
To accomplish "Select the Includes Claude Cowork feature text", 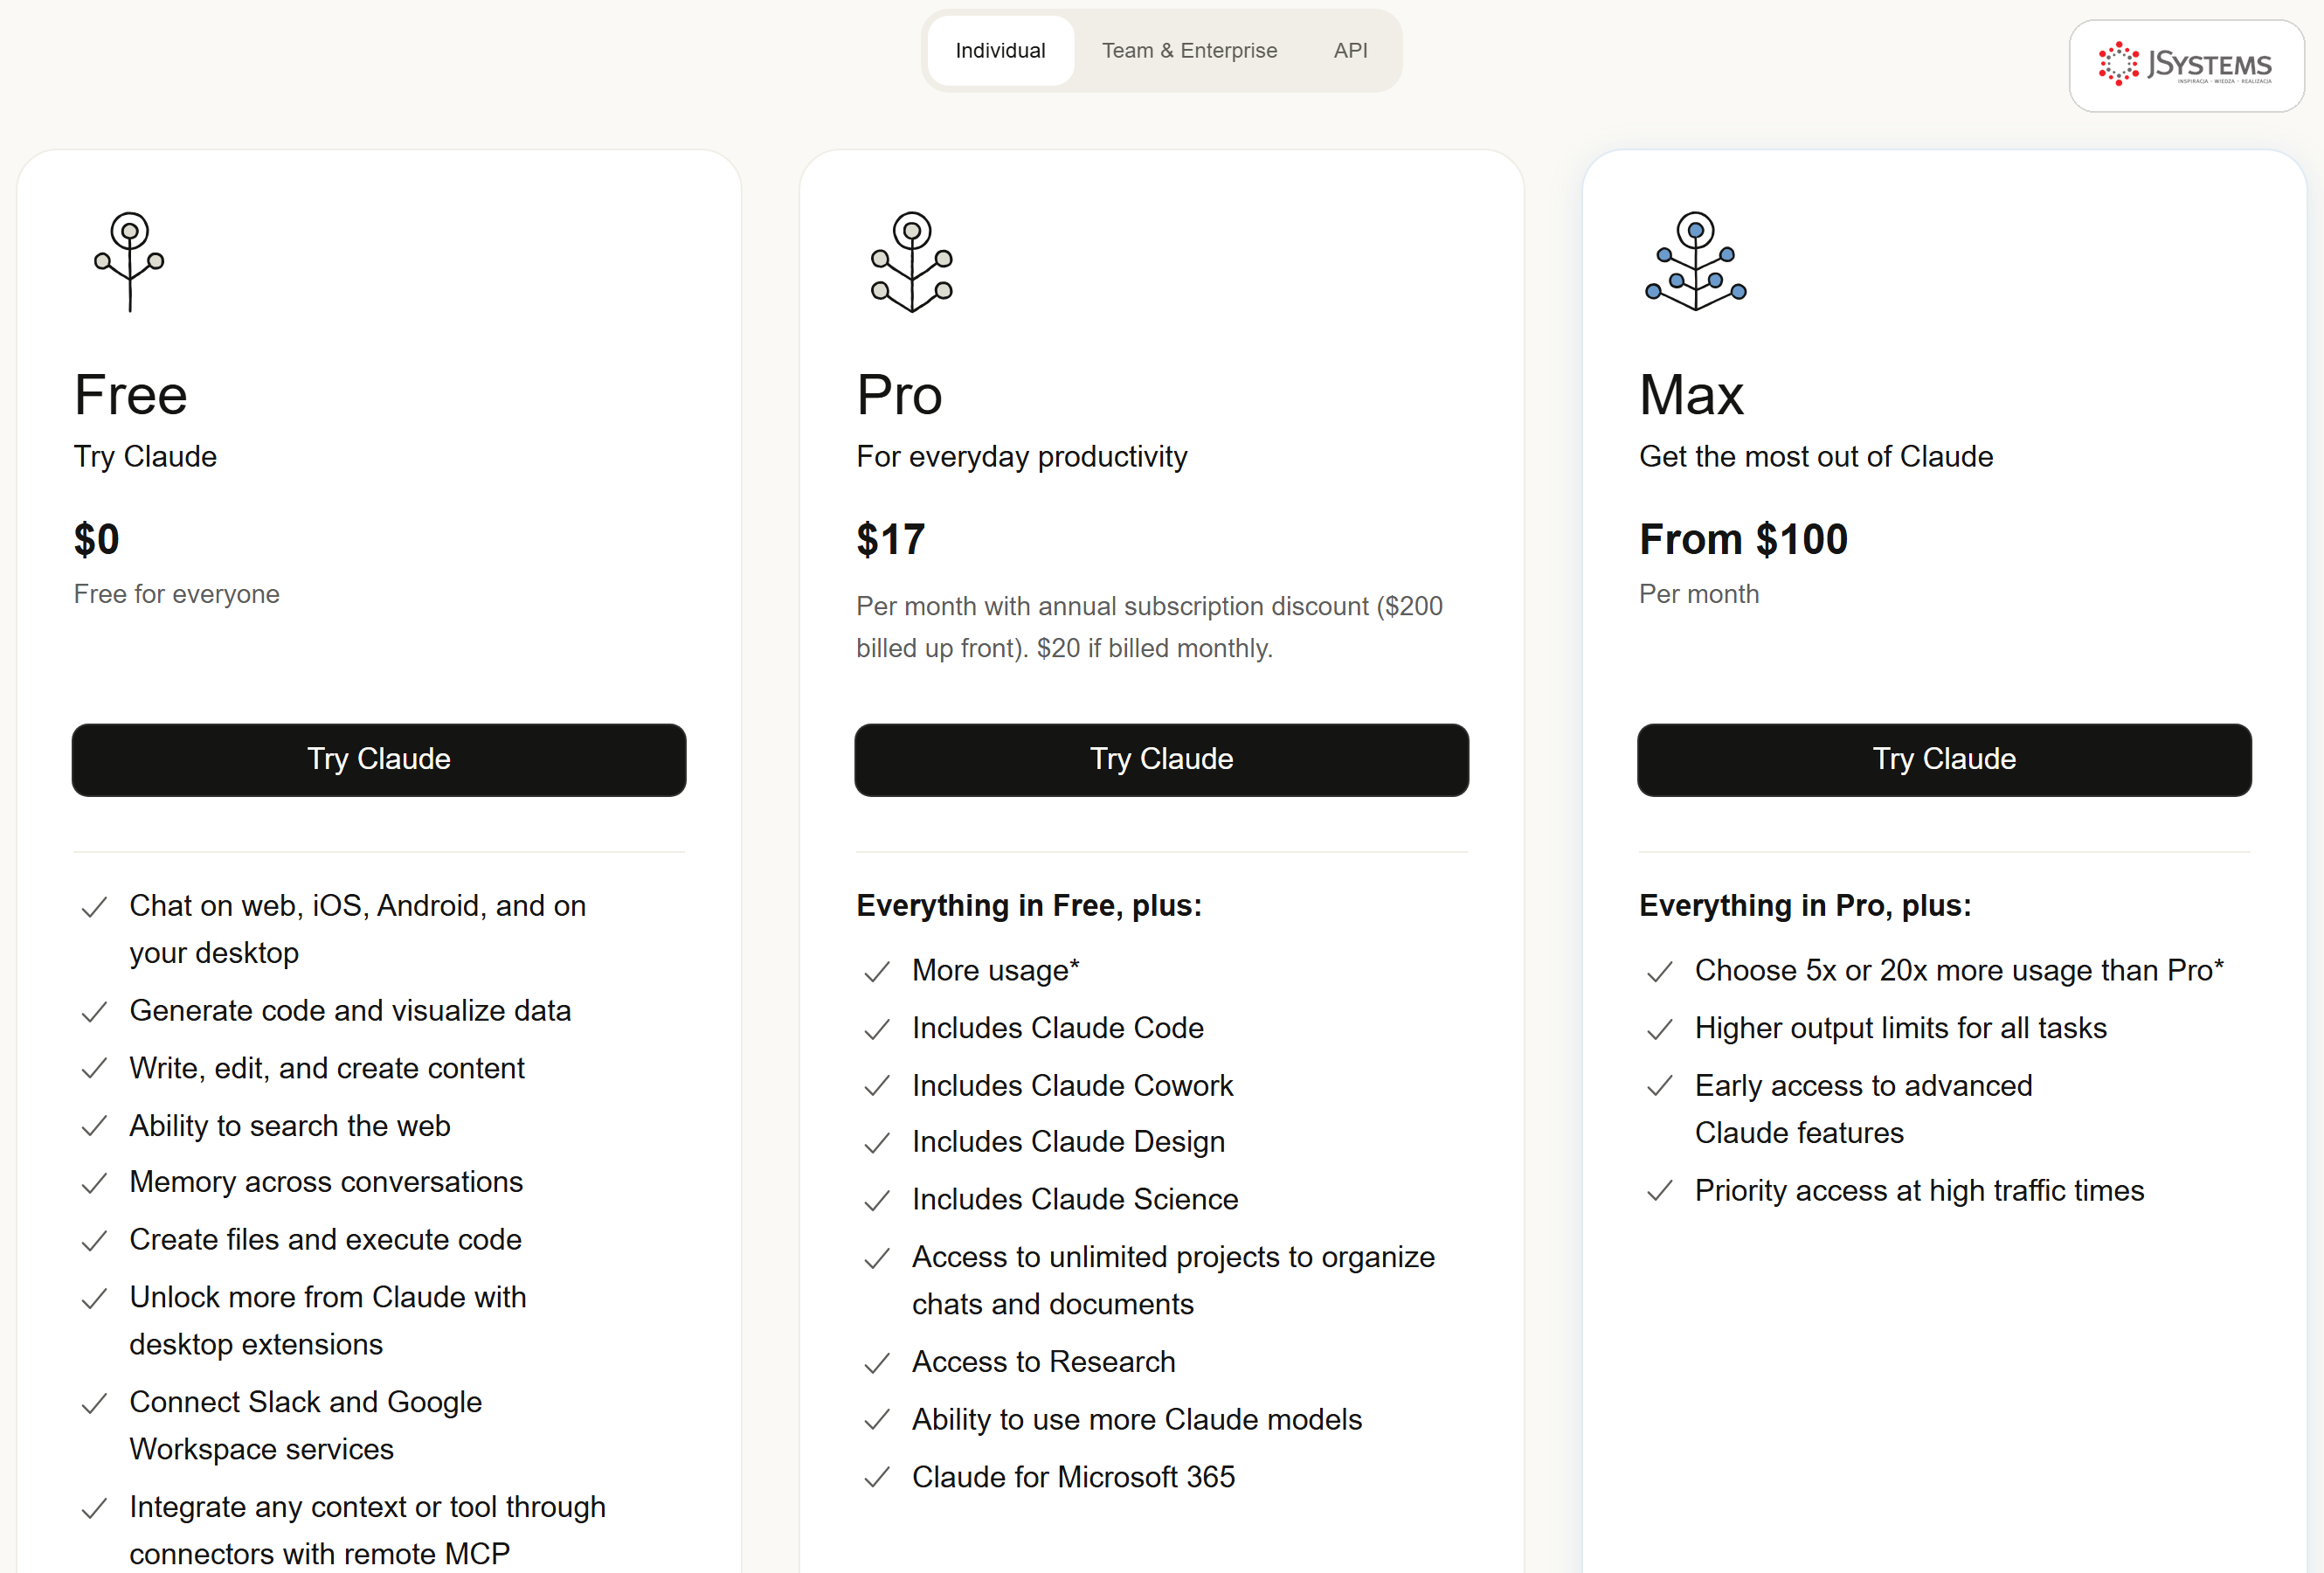I will (1072, 1085).
